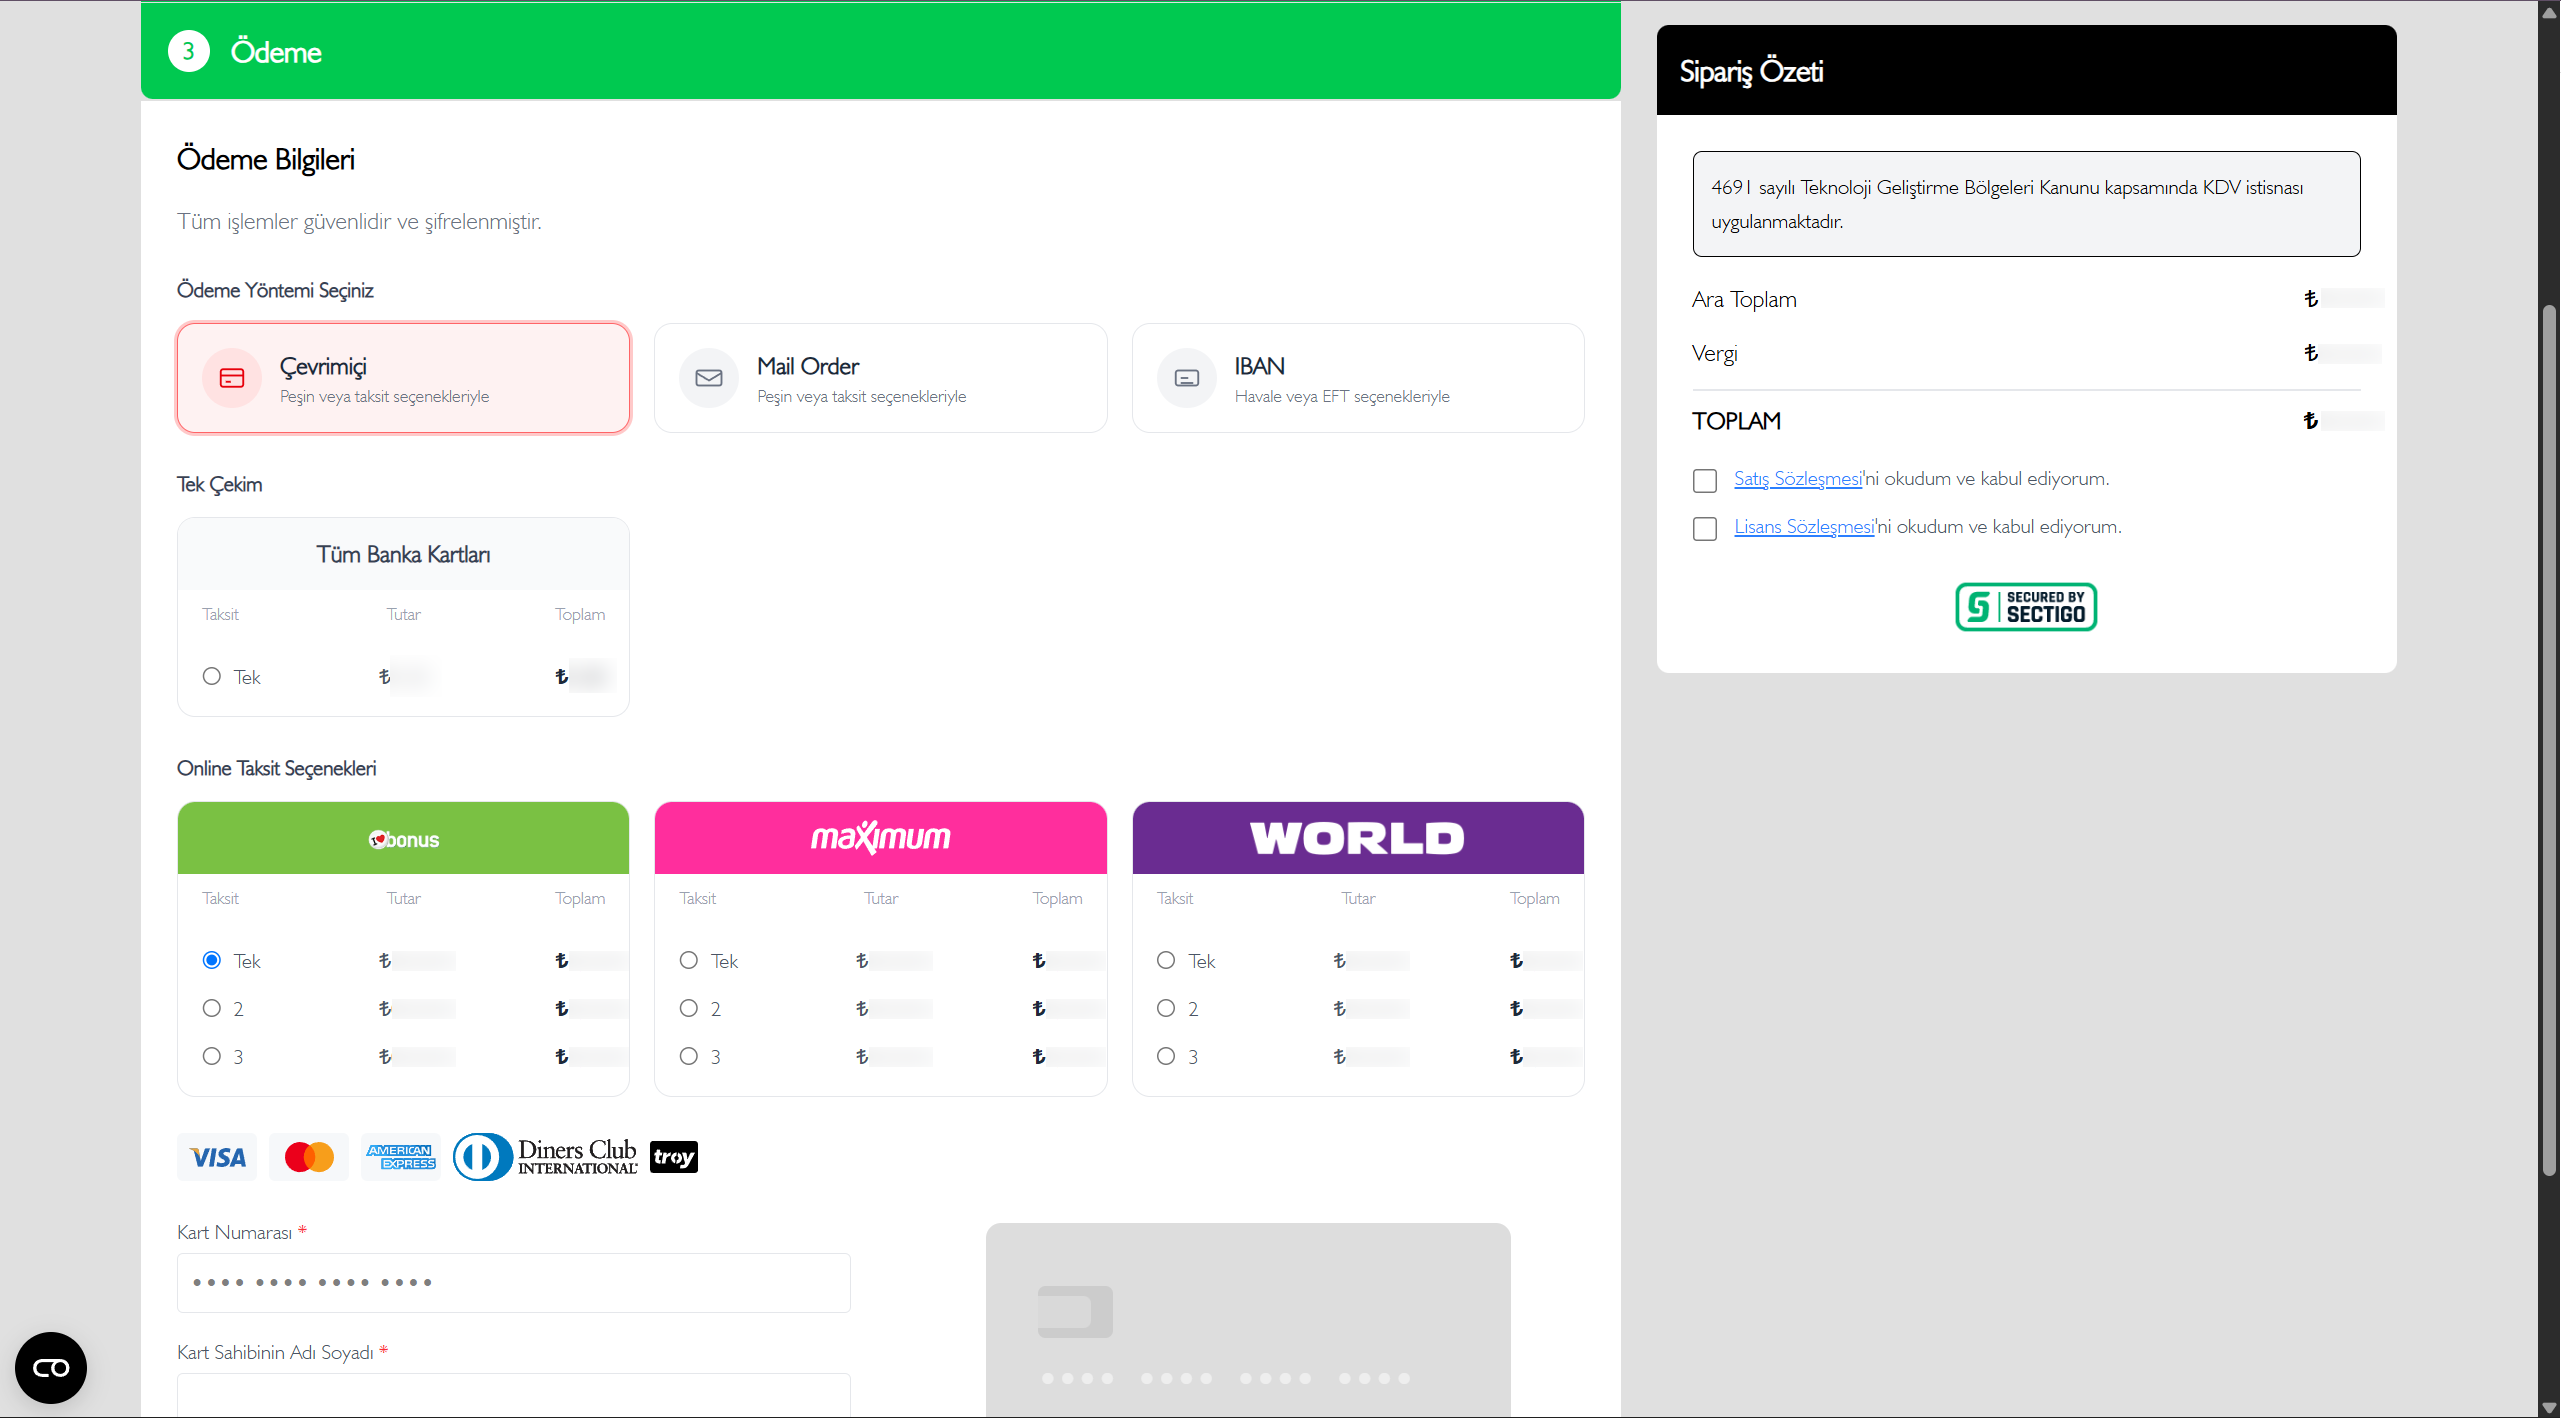Image resolution: width=2561 pixels, height=1418 pixels.
Task: Select Maximum 2 installments radio
Action: pos(688,1008)
